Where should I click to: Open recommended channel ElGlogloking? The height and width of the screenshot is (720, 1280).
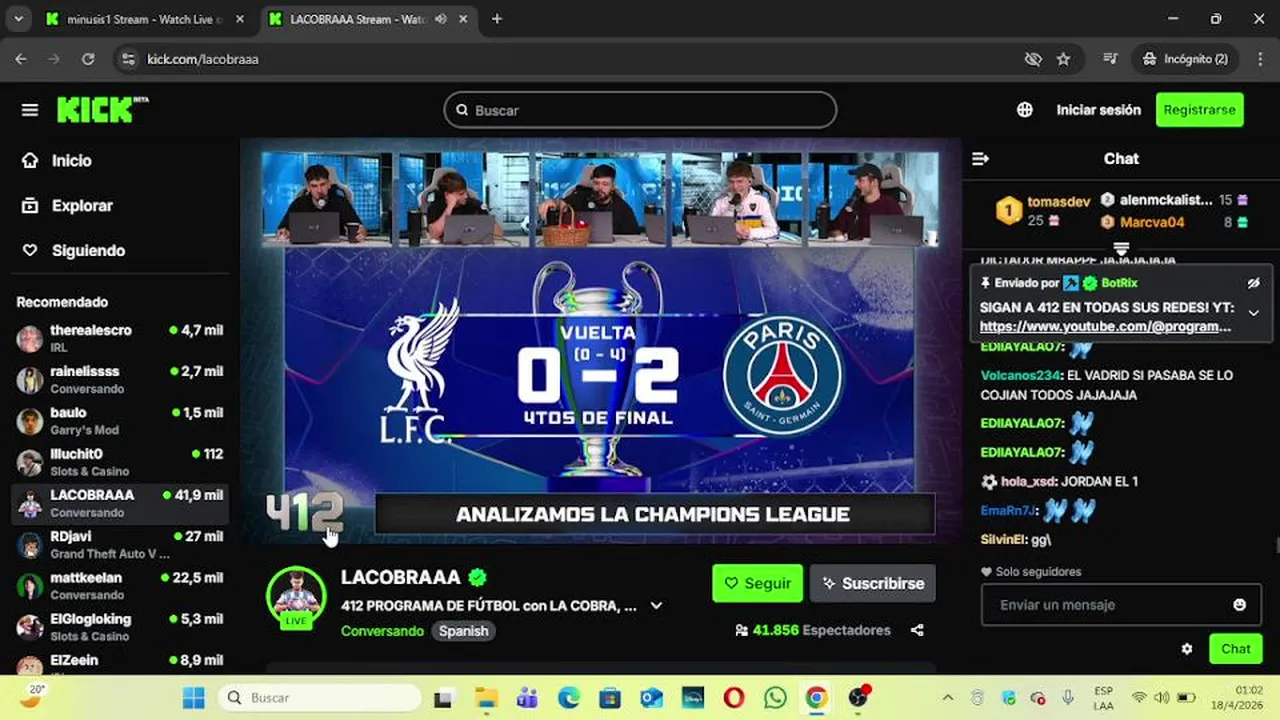tap(120, 627)
